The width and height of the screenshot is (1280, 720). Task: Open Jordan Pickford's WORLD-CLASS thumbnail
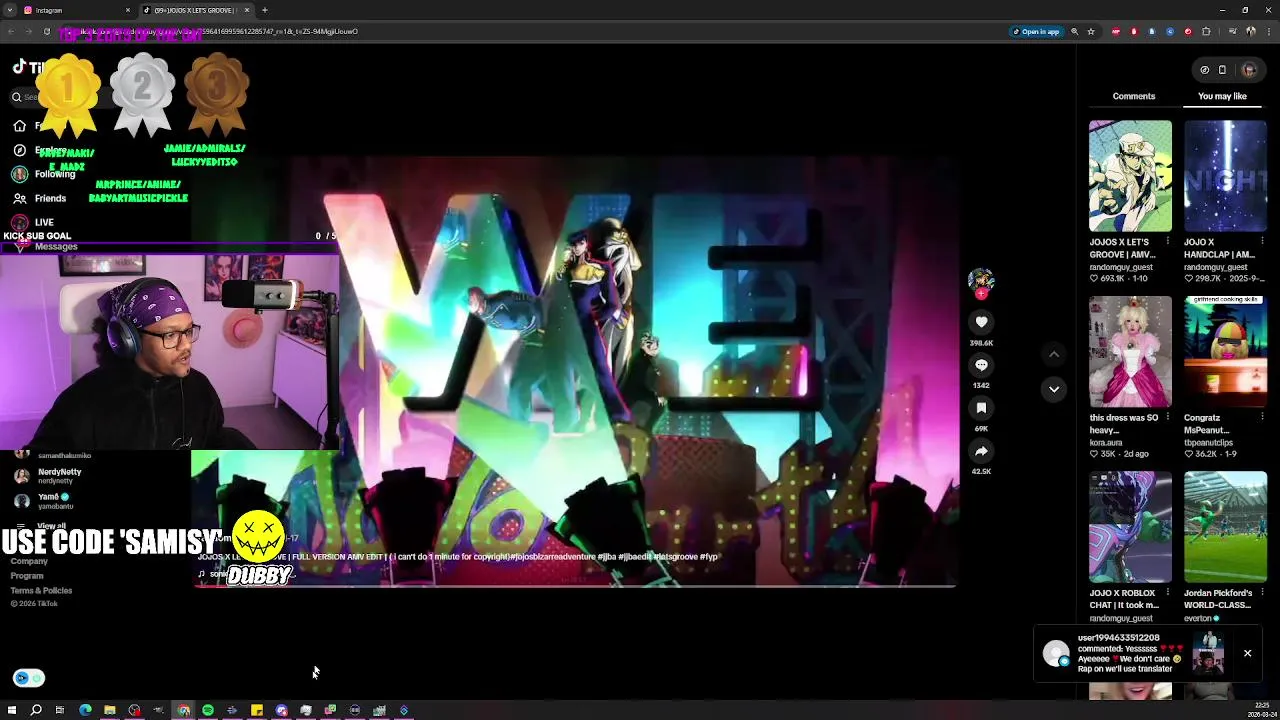[x=1225, y=527]
